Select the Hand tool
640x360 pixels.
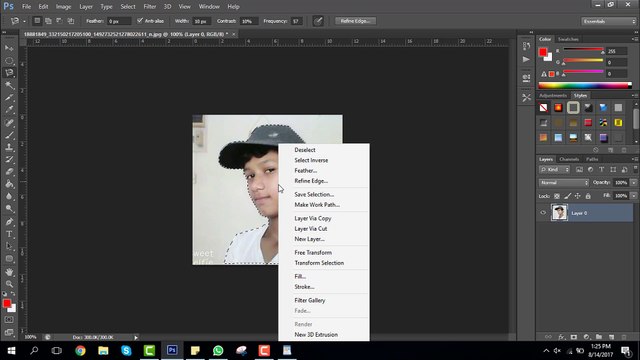coord(9,272)
